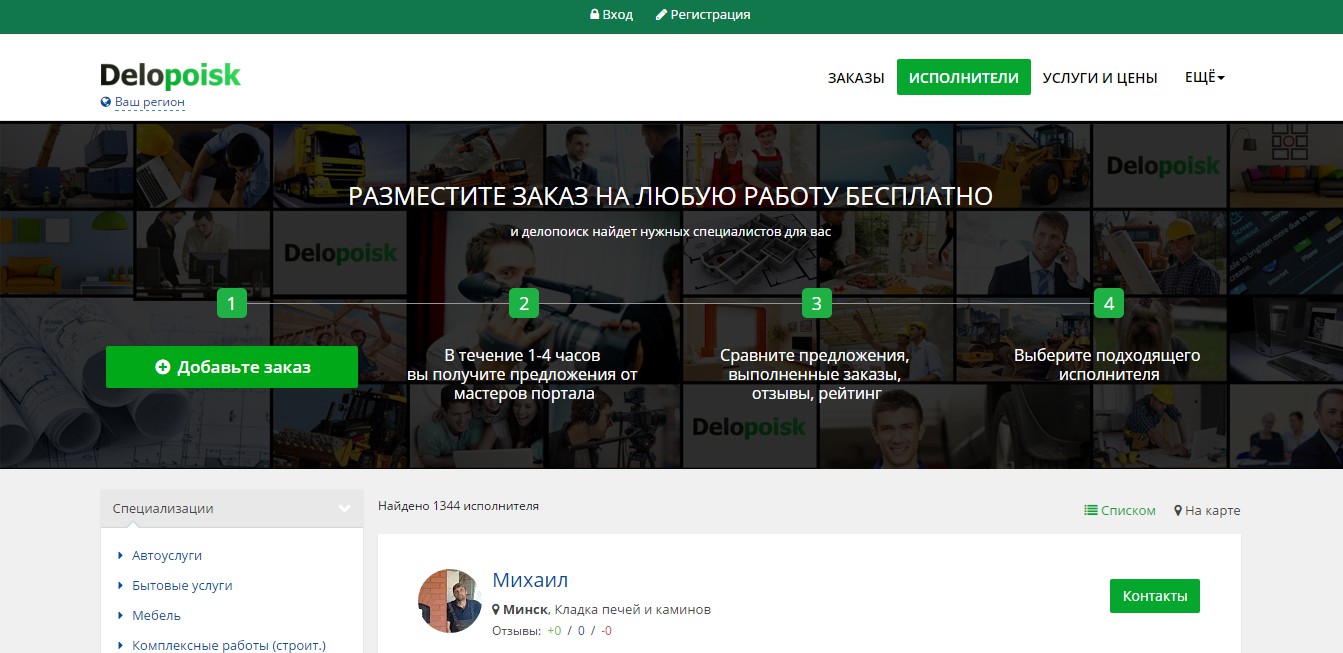Image resolution: width=1343 pixels, height=653 pixels.
Task: Expand the ЕЩЁ dropdown menu
Action: (1205, 77)
